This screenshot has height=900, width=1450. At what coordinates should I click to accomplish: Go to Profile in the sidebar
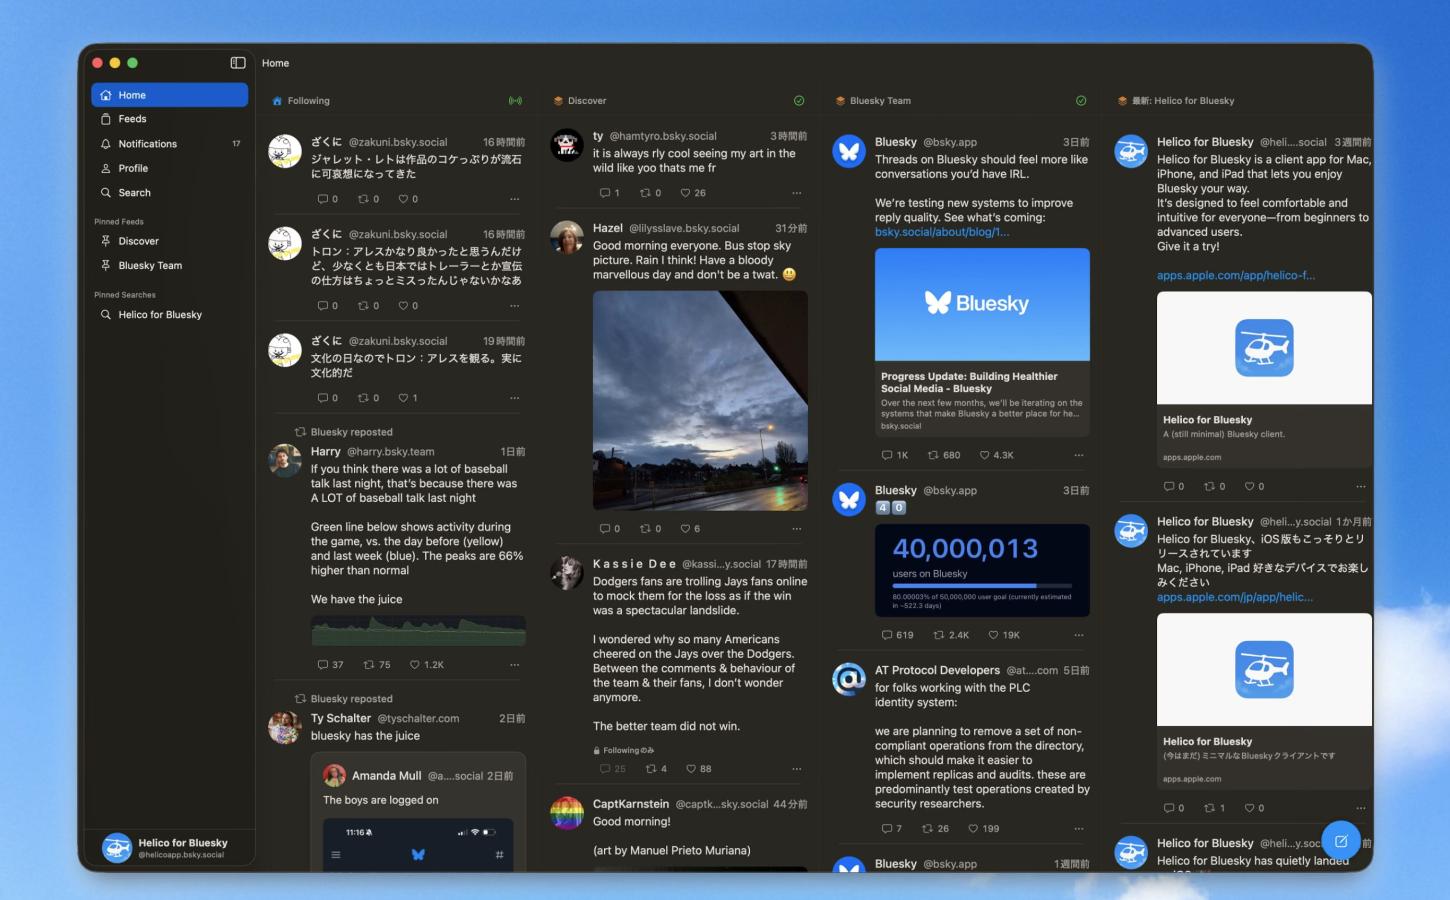[x=170, y=168]
